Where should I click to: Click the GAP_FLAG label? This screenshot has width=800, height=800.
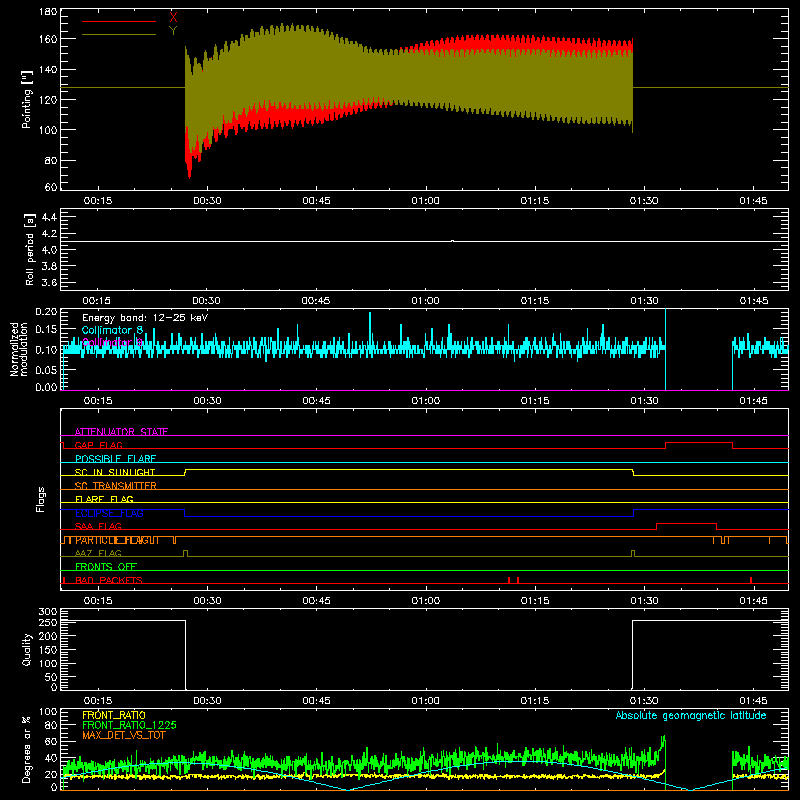pos(98,445)
